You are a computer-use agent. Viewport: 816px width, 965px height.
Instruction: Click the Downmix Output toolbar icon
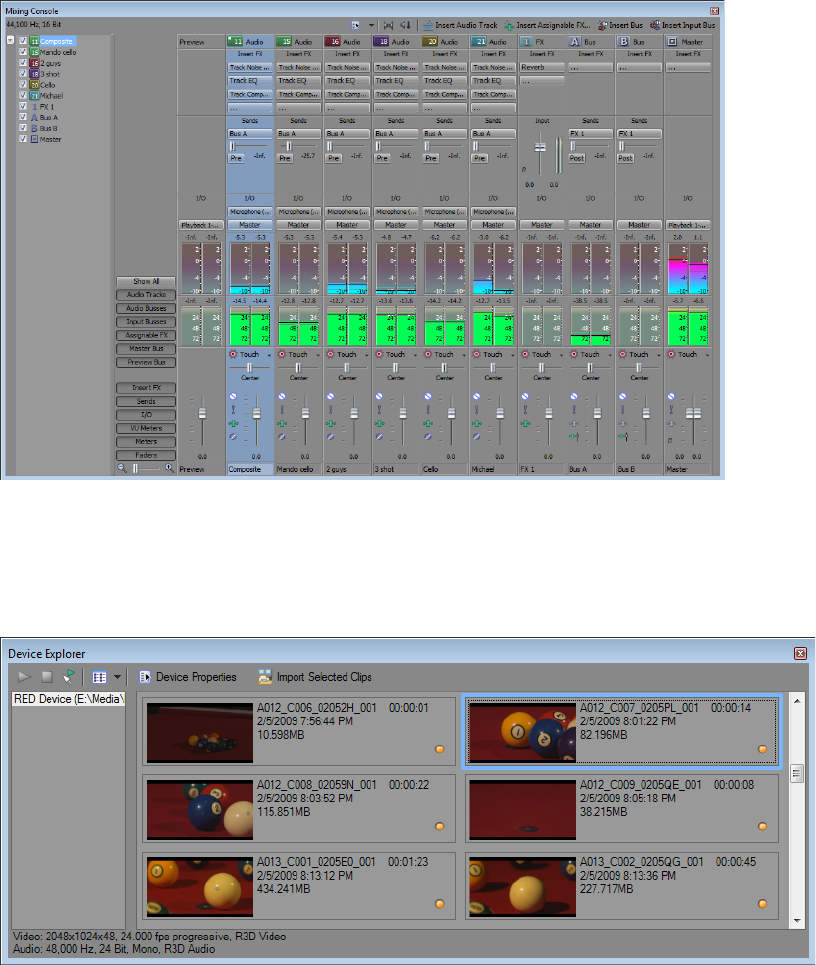(388, 25)
